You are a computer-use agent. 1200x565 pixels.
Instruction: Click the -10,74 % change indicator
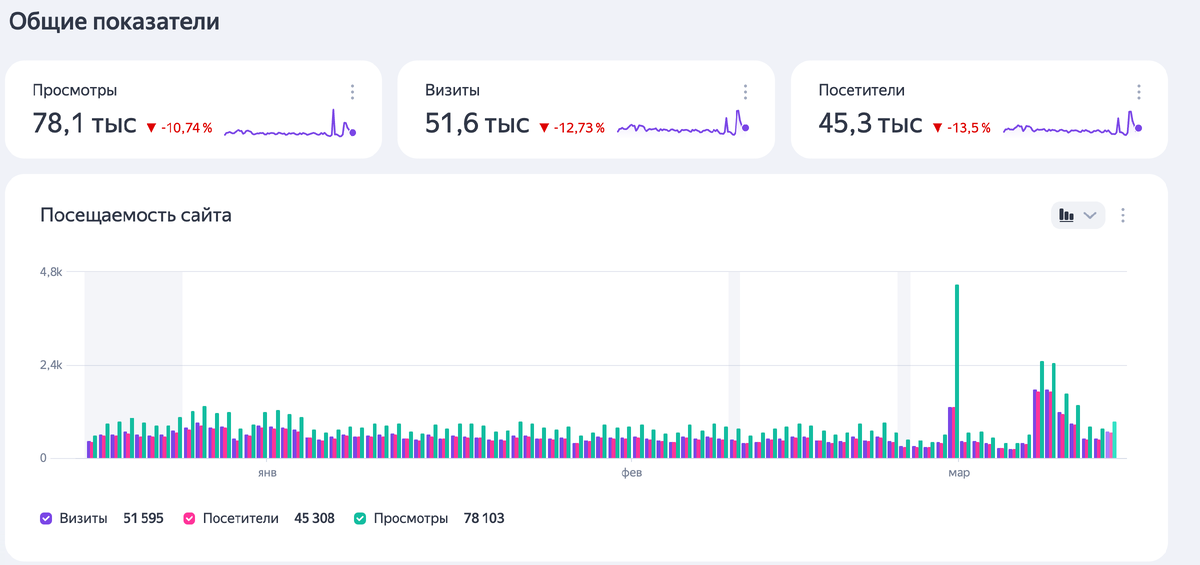(179, 128)
